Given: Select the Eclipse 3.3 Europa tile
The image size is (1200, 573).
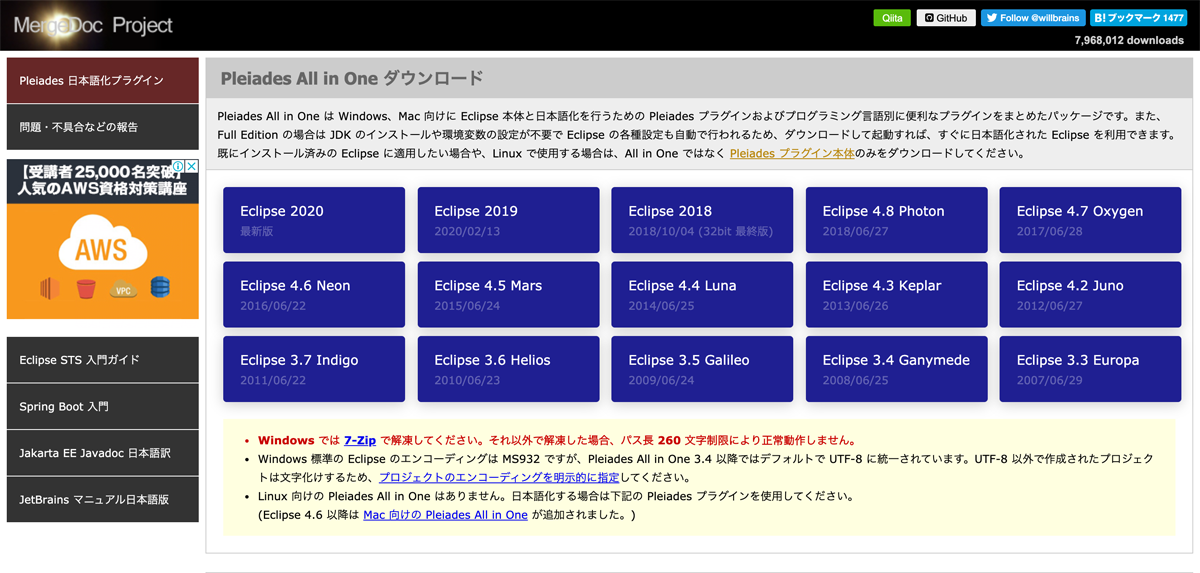Looking at the screenshot, I should (x=1090, y=369).
